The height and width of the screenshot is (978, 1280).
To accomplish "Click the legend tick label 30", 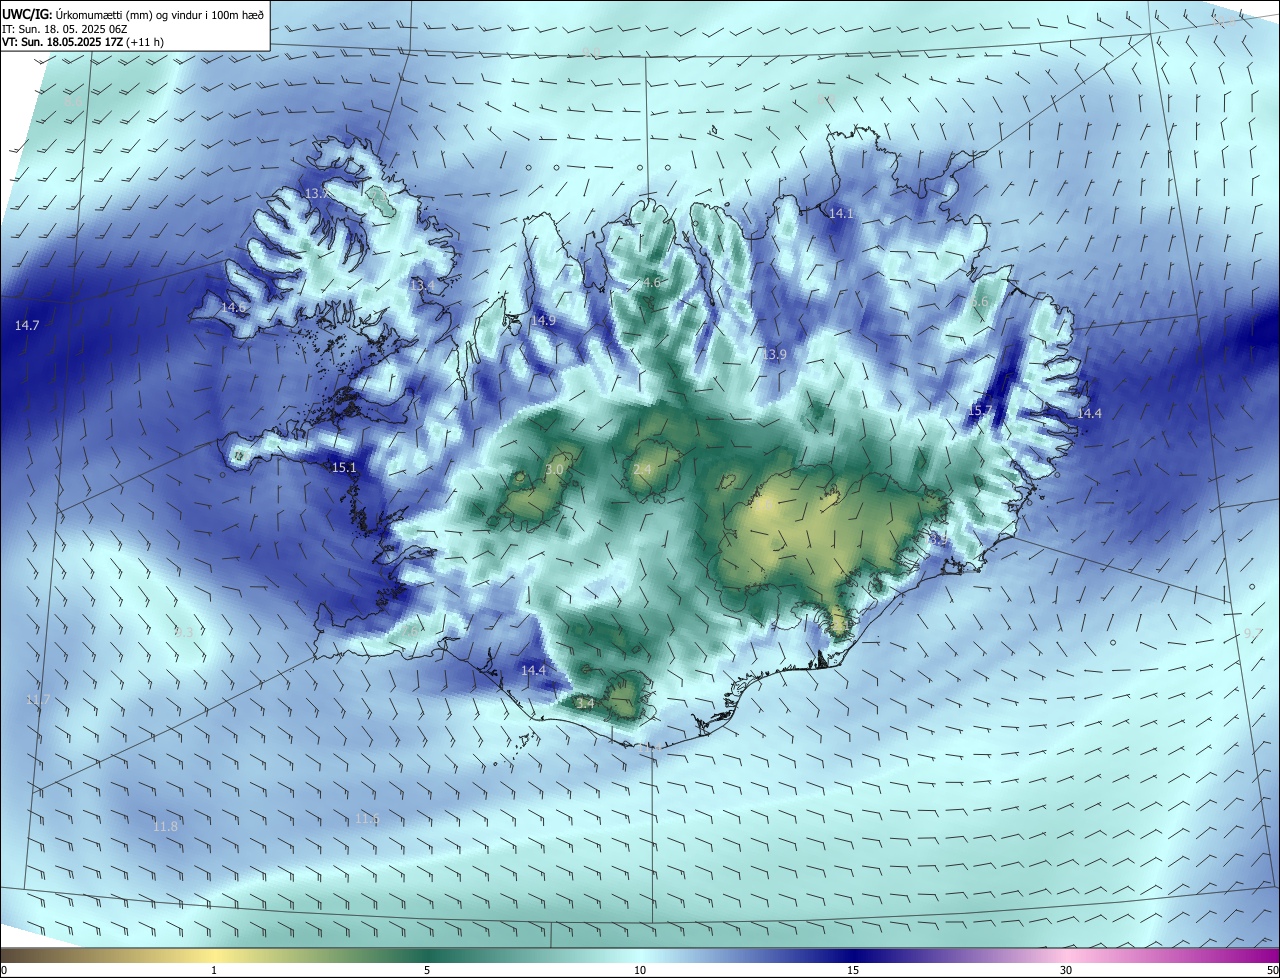I will click(x=1066, y=970).
